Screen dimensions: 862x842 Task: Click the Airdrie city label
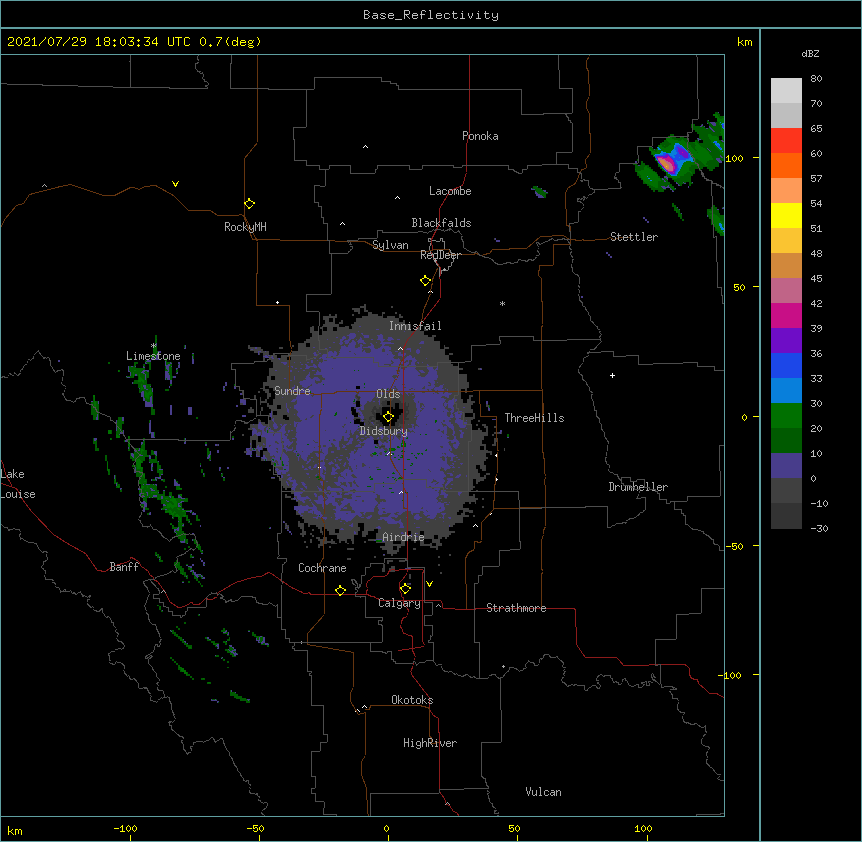[x=404, y=537]
